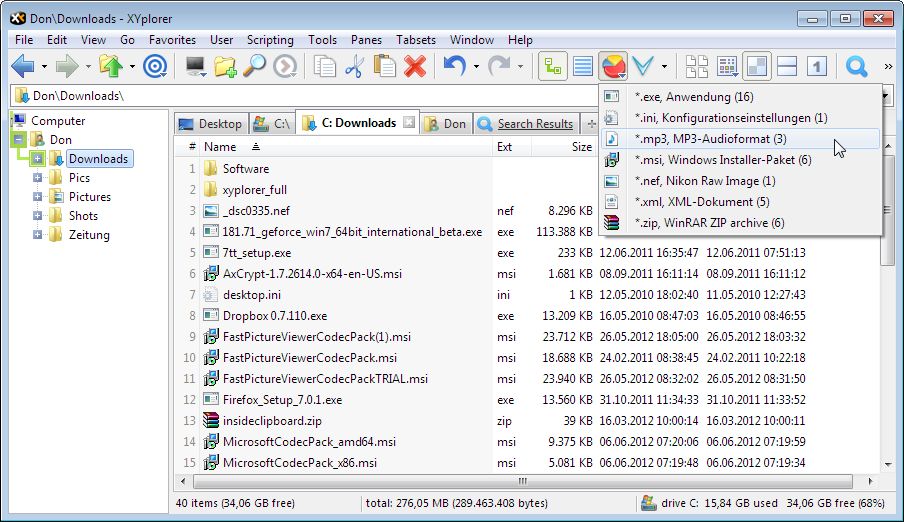904x522 pixels.
Task: Open Back history dropdown arrow
Action: click(44, 67)
